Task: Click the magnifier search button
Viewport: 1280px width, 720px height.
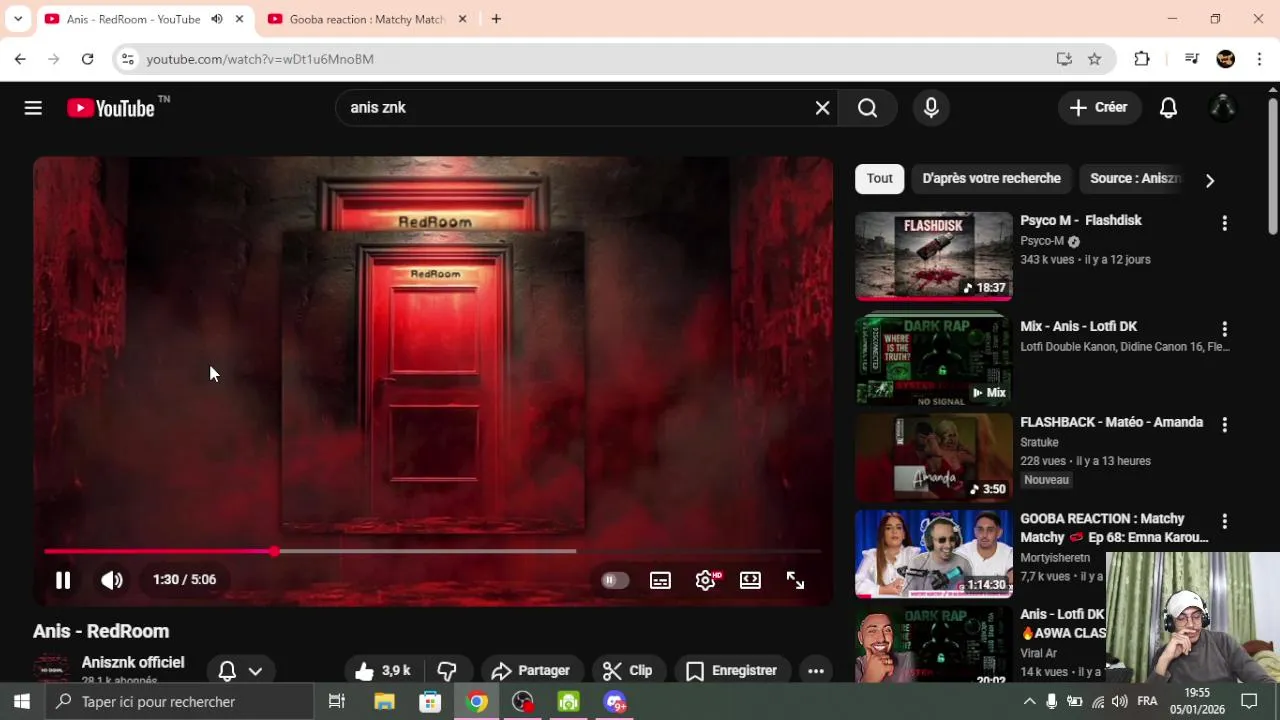Action: coord(867,108)
